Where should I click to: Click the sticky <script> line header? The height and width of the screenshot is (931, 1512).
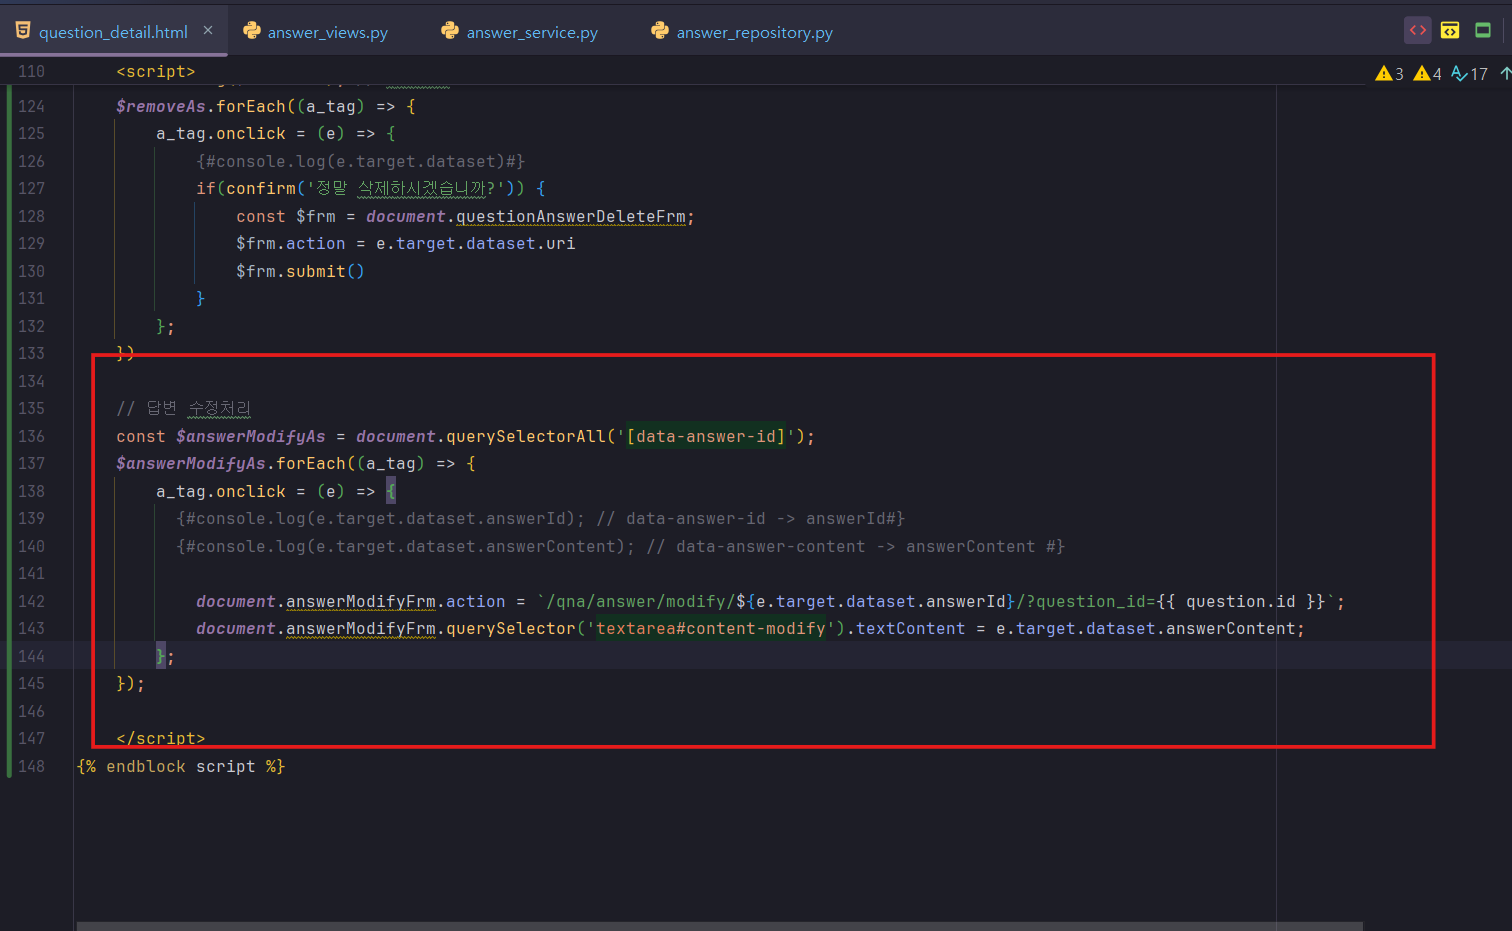pyautogui.click(x=155, y=71)
